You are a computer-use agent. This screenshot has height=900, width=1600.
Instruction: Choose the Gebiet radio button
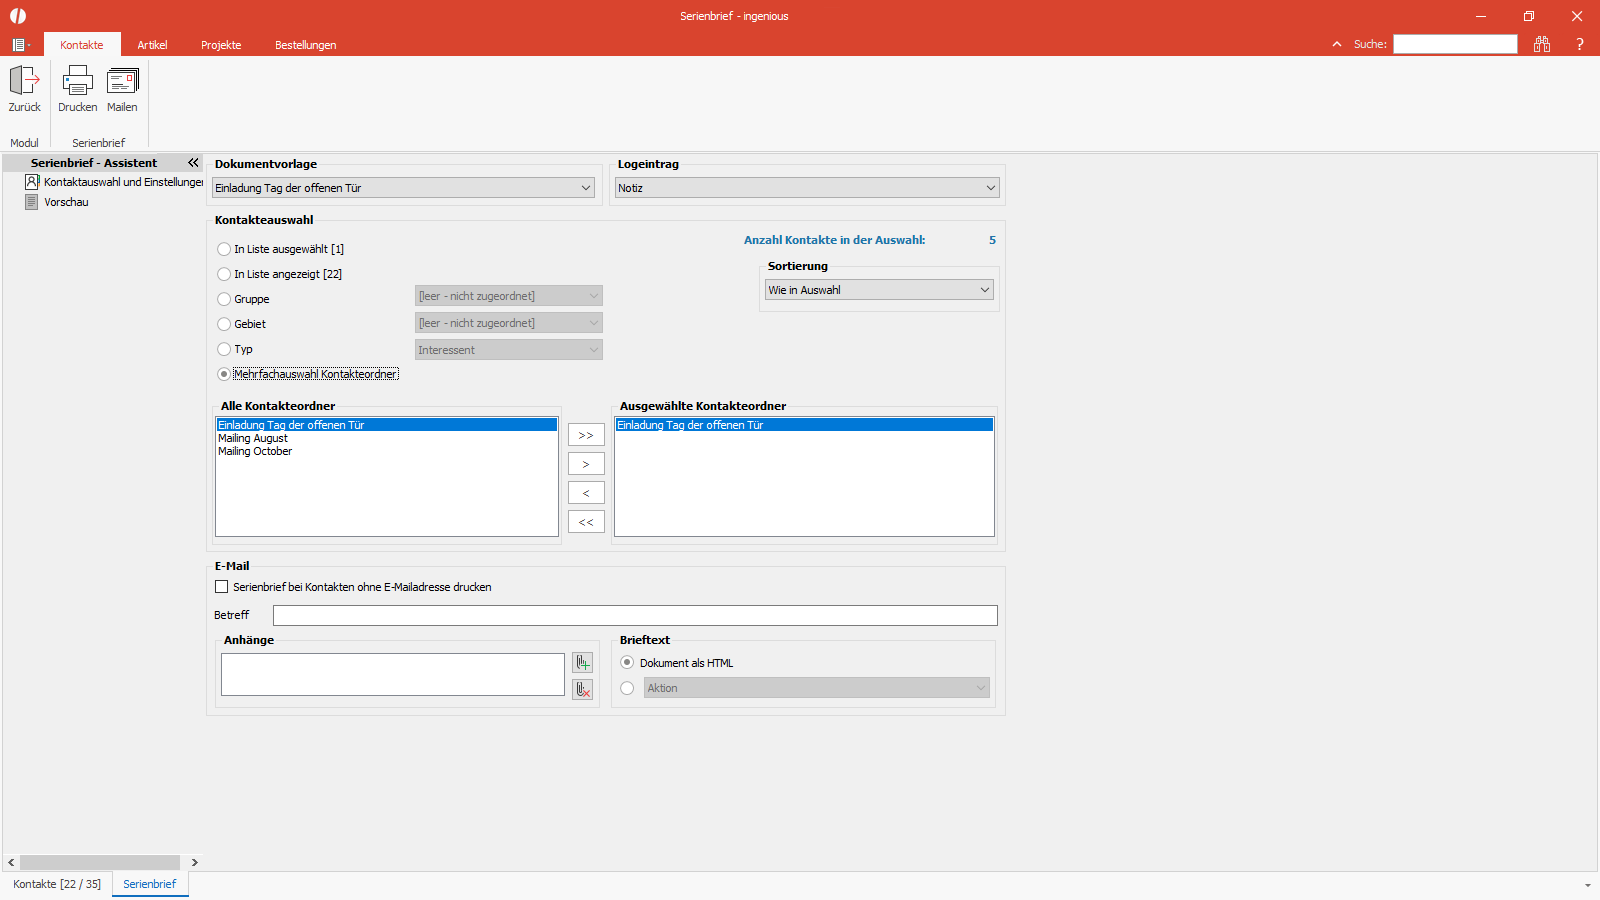coord(224,324)
